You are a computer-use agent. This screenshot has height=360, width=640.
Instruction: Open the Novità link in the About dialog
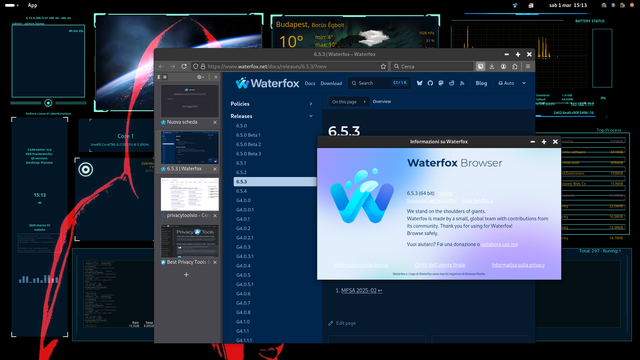(x=445, y=193)
